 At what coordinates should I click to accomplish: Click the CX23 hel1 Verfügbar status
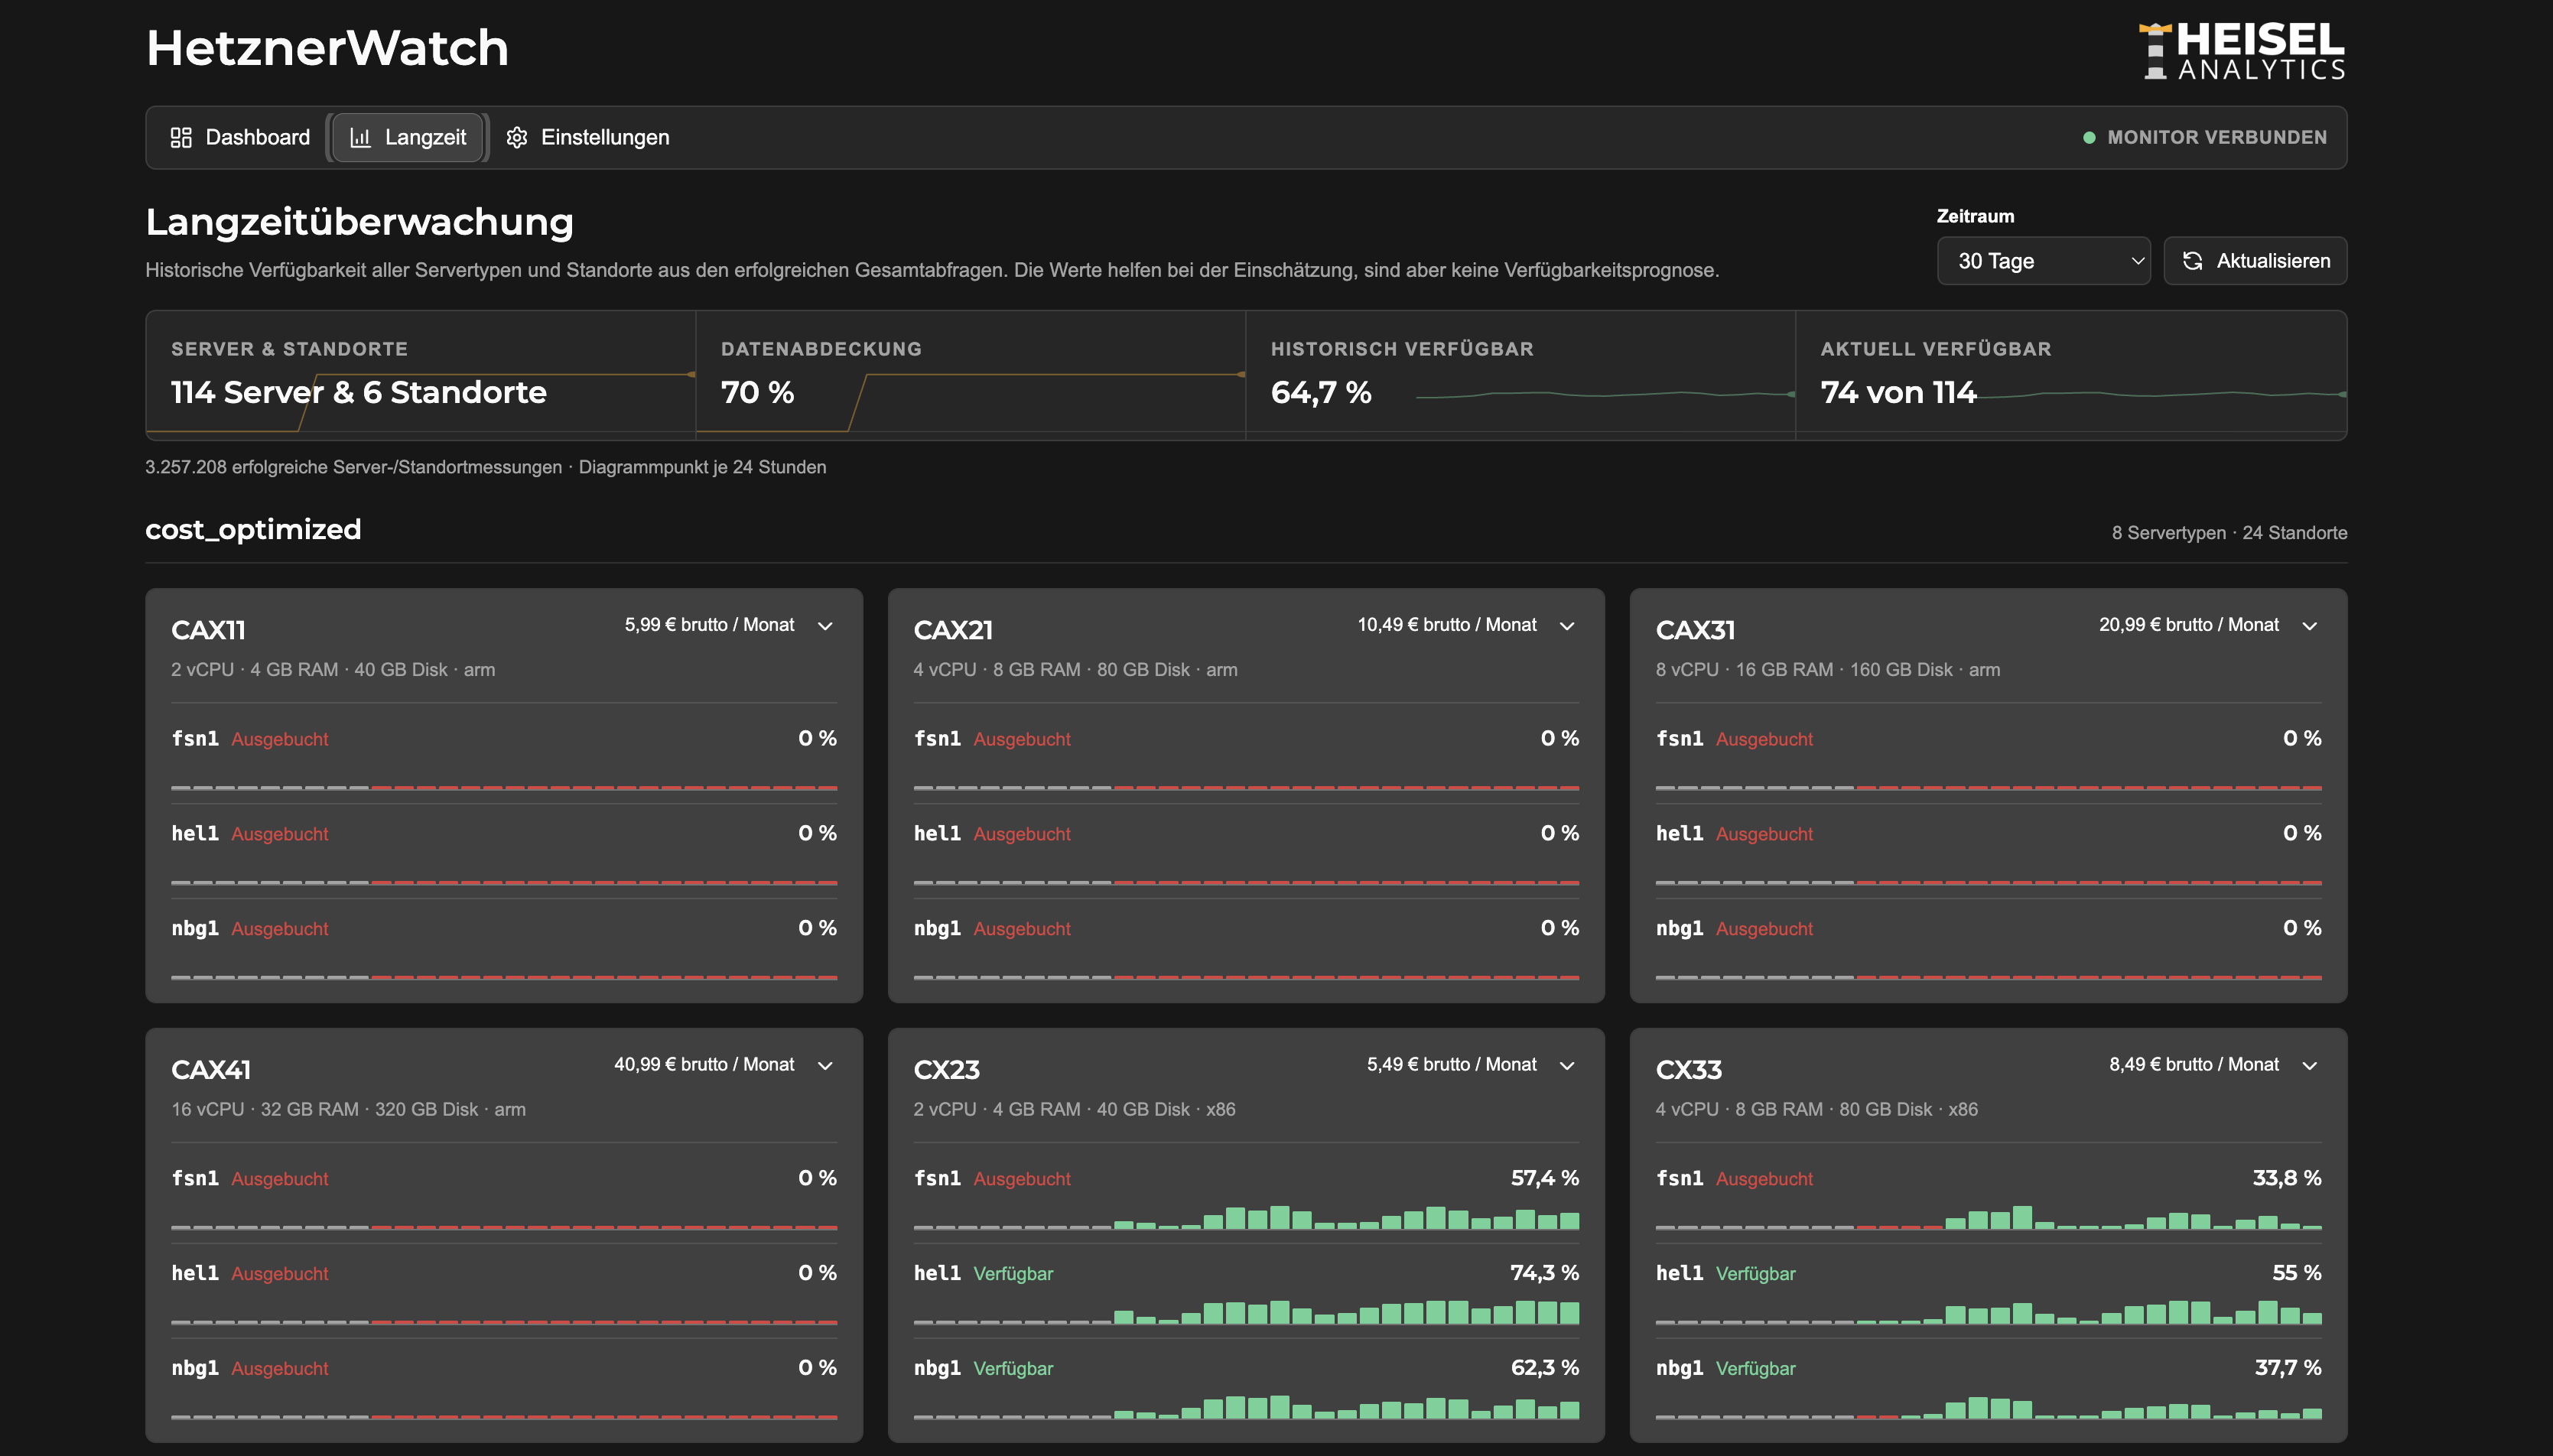(1013, 1274)
